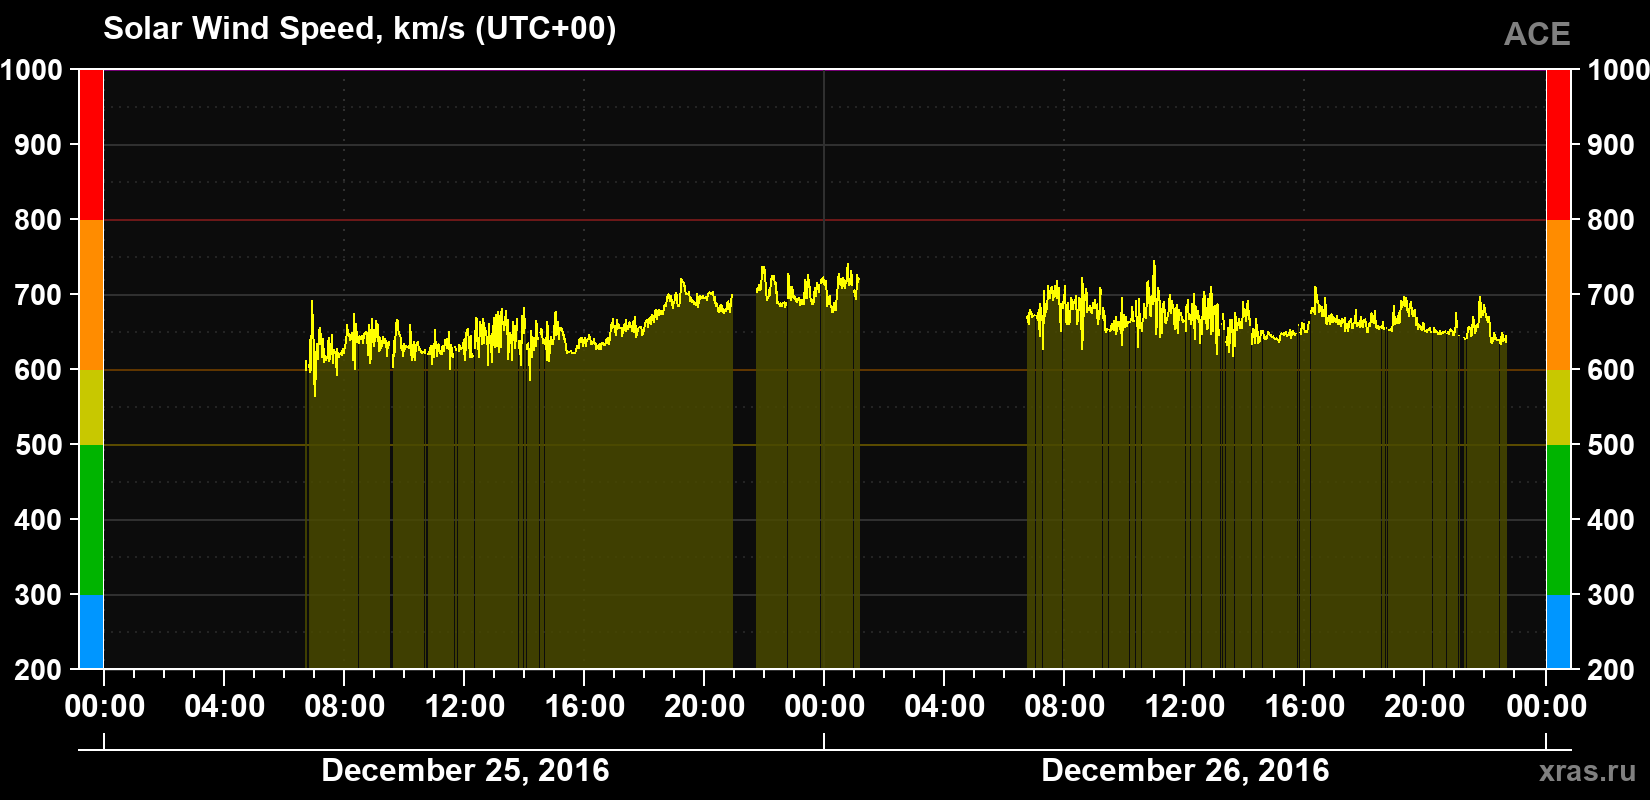The height and width of the screenshot is (800, 1650).
Task: Click the 700 label on the right axis
Action: pos(1611,295)
